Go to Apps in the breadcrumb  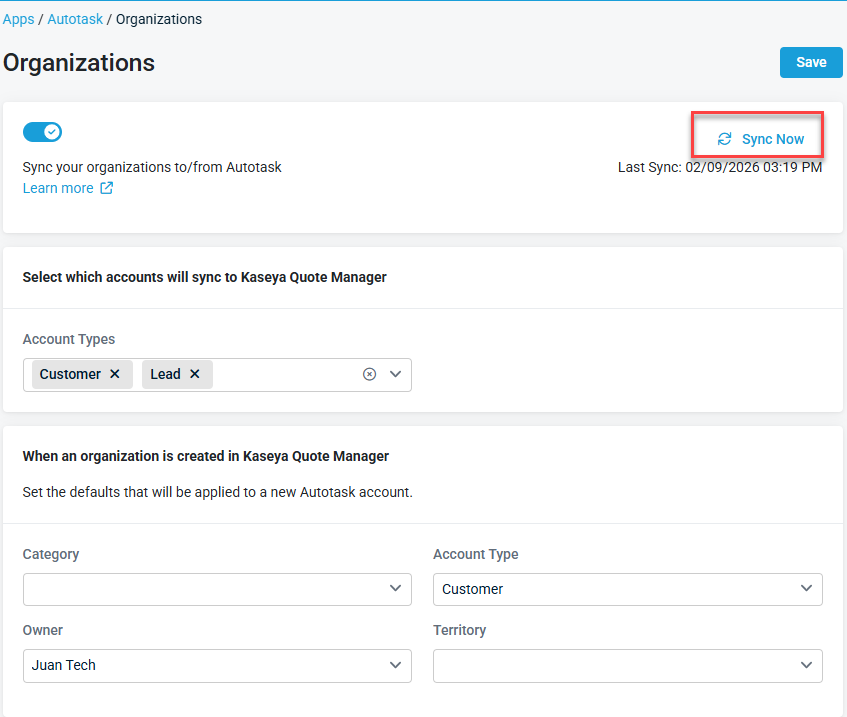click(x=19, y=19)
